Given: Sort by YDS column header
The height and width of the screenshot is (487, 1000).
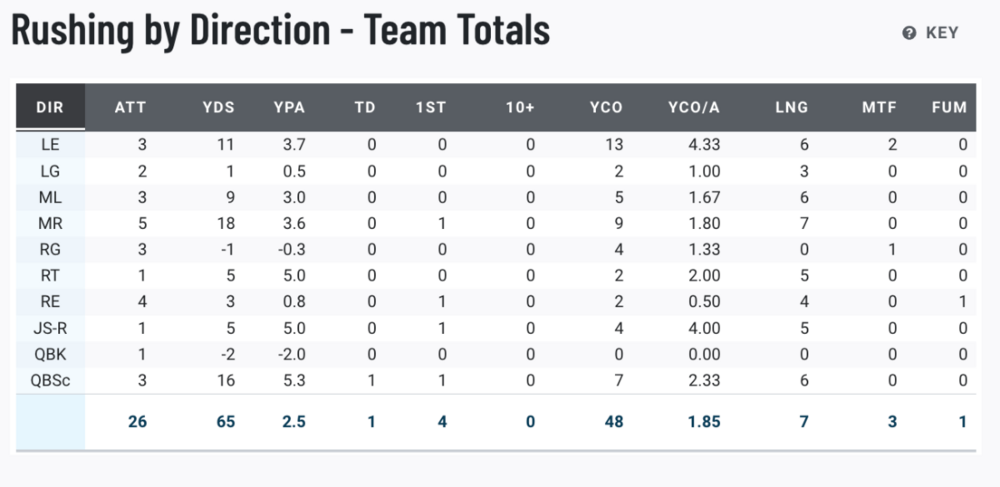Looking at the screenshot, I should (x=218, y=107).
